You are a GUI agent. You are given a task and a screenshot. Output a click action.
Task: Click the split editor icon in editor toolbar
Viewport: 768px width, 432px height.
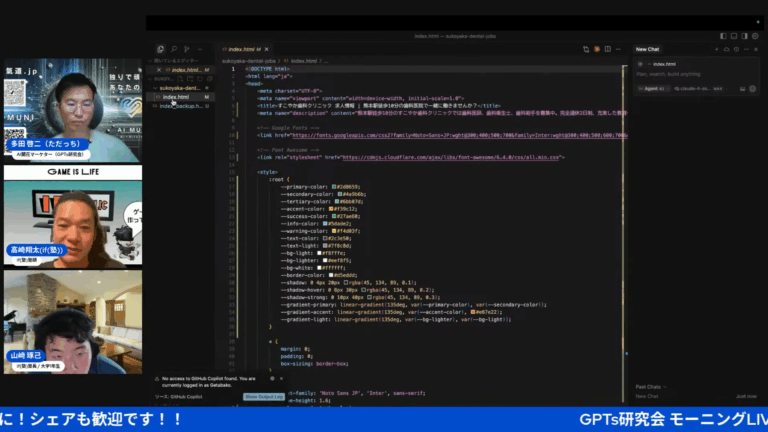tap(607, 49)
